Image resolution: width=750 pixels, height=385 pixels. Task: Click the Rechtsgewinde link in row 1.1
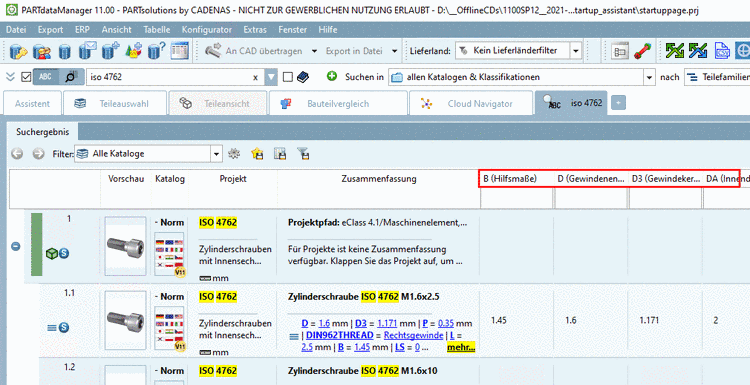coord(413,335)
